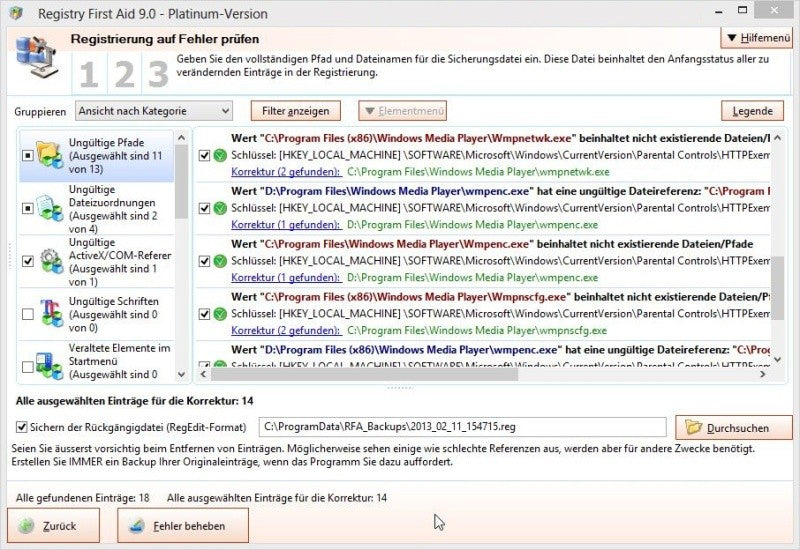Uncheck the Ungültige ActiveX/COM-Referenzen checkbox
The height and width of the screenshot is (550, 800).
(x=28, y=261)
